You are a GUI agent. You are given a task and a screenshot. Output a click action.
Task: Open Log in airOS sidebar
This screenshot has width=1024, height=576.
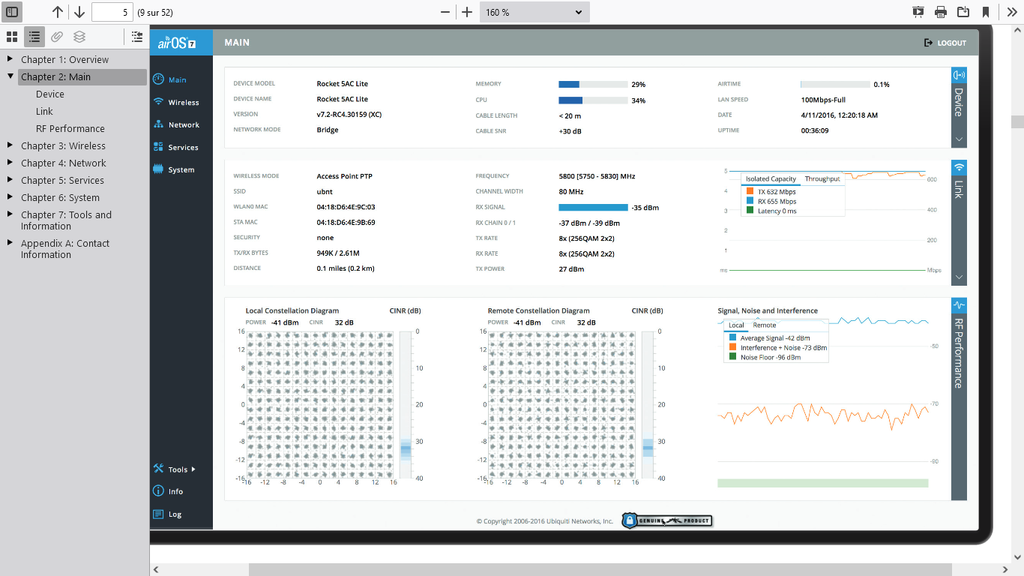[x=174, y=515]
